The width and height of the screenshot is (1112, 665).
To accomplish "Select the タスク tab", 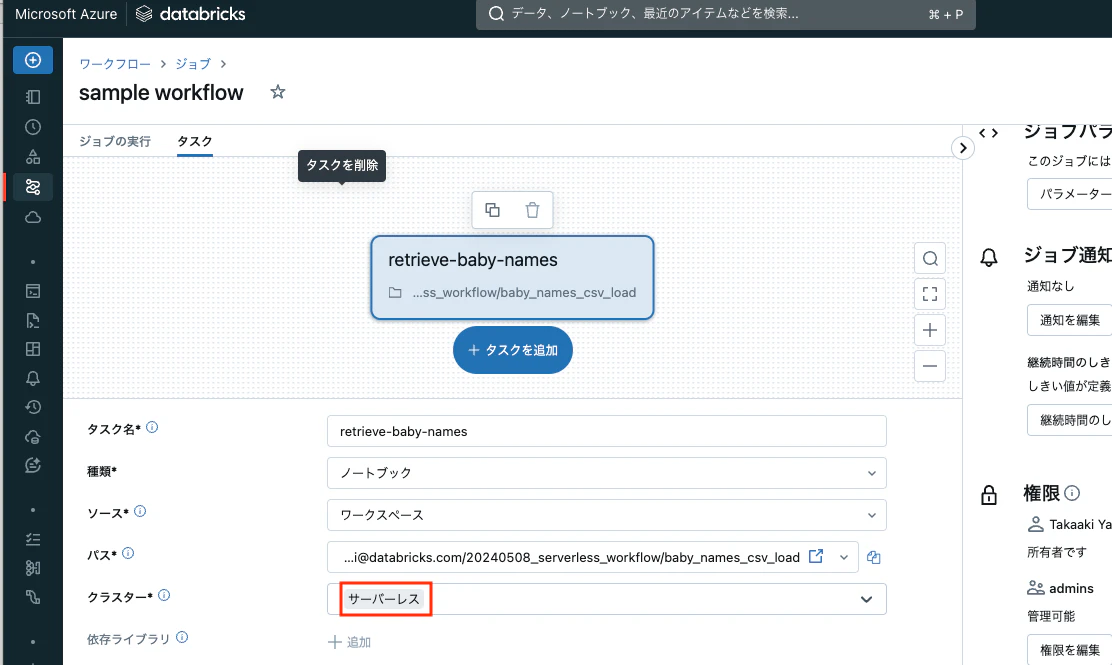I will point(195,141).
